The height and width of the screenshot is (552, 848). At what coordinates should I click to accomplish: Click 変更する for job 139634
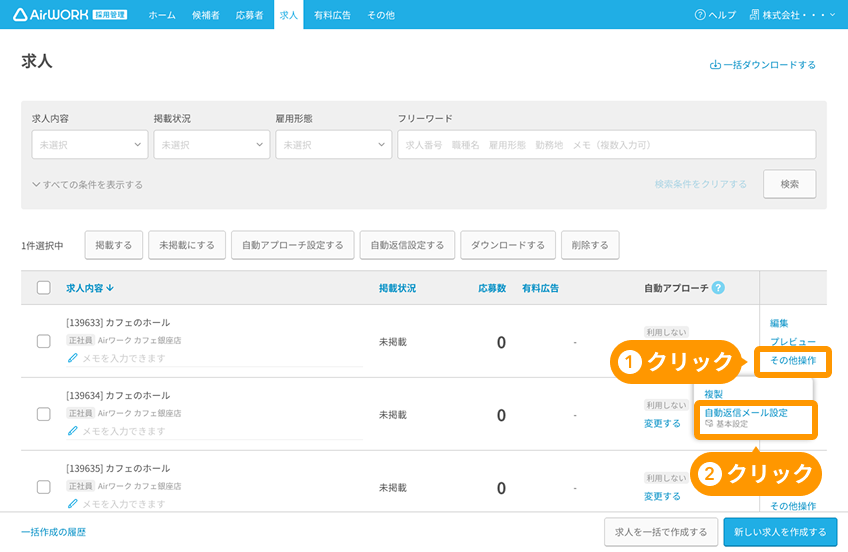(662, 423)
